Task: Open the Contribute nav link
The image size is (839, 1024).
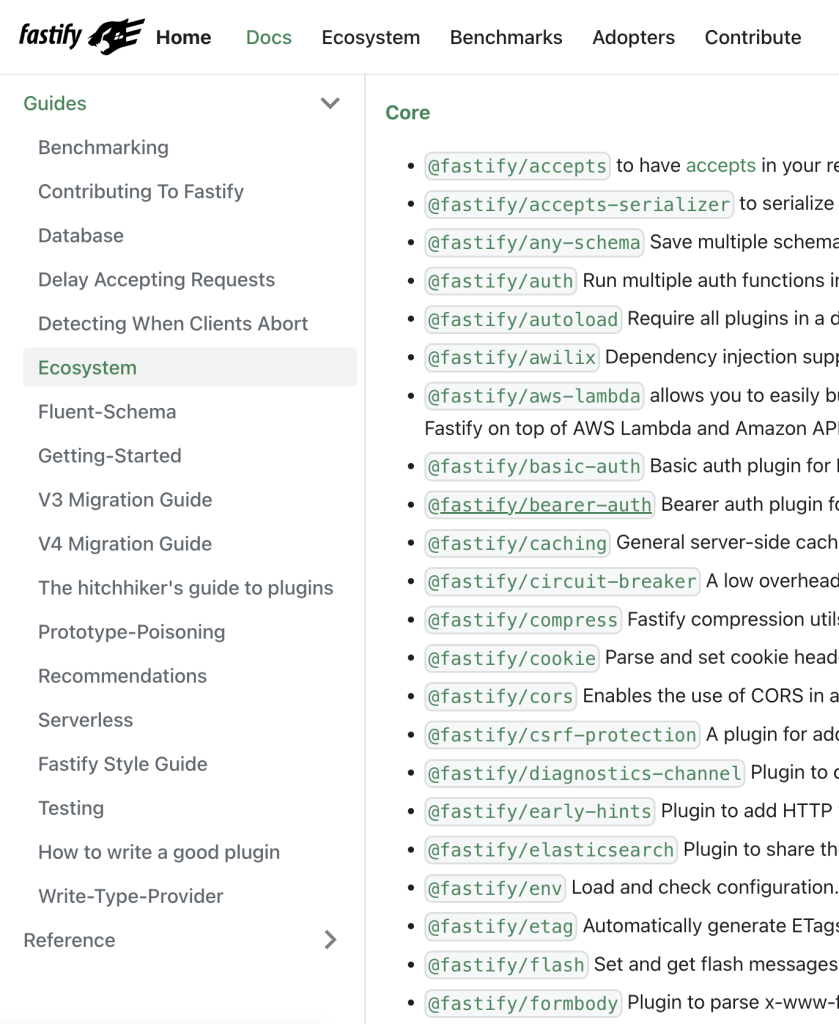Action: click(752, 37)
